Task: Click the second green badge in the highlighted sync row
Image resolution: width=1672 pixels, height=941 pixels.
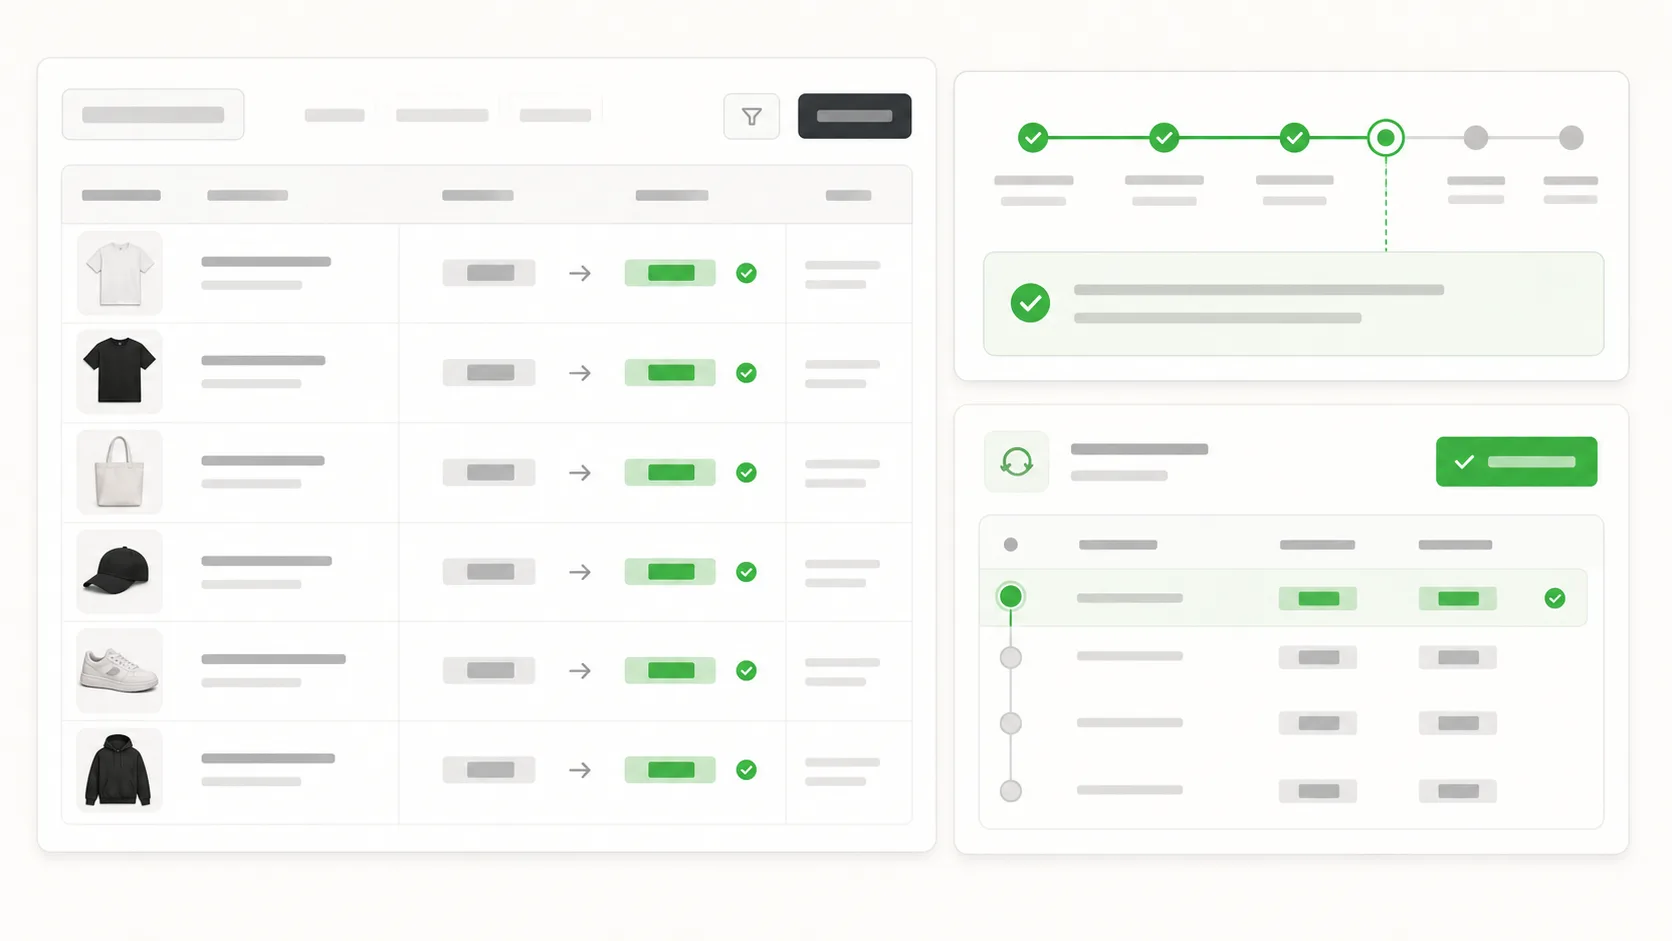Action: pos(1458,598)
